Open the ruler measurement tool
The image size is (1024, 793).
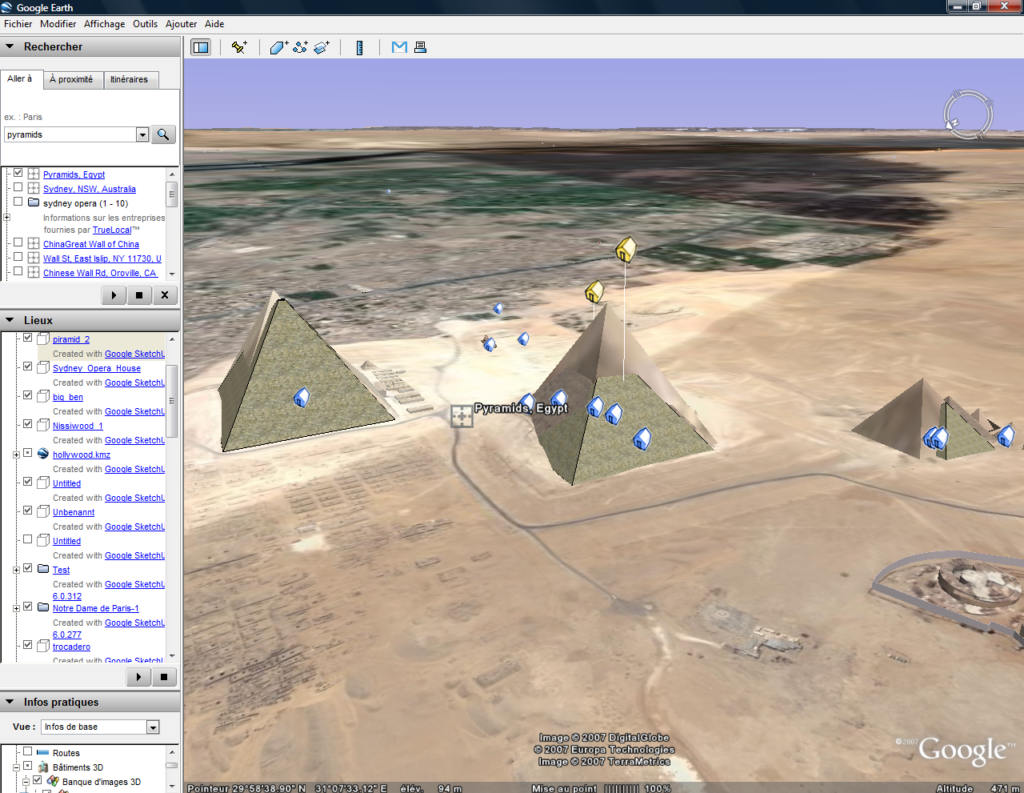[x=359, y=47]
